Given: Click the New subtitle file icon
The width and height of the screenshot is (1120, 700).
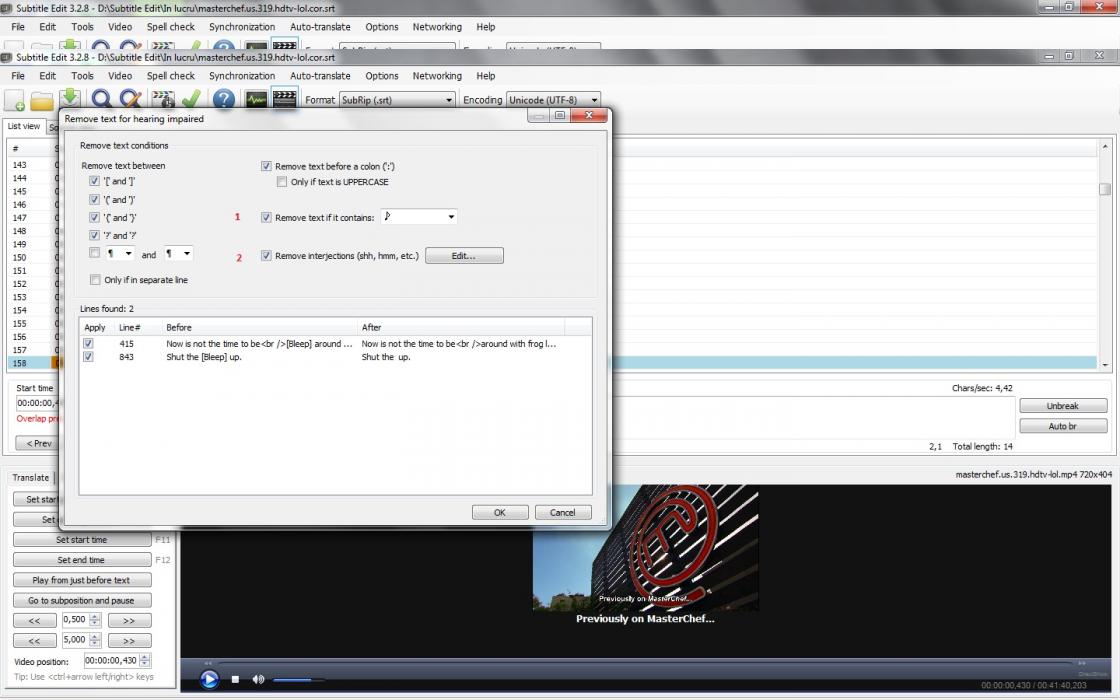Looking at the screenshot, I should (x=15, y=100).
